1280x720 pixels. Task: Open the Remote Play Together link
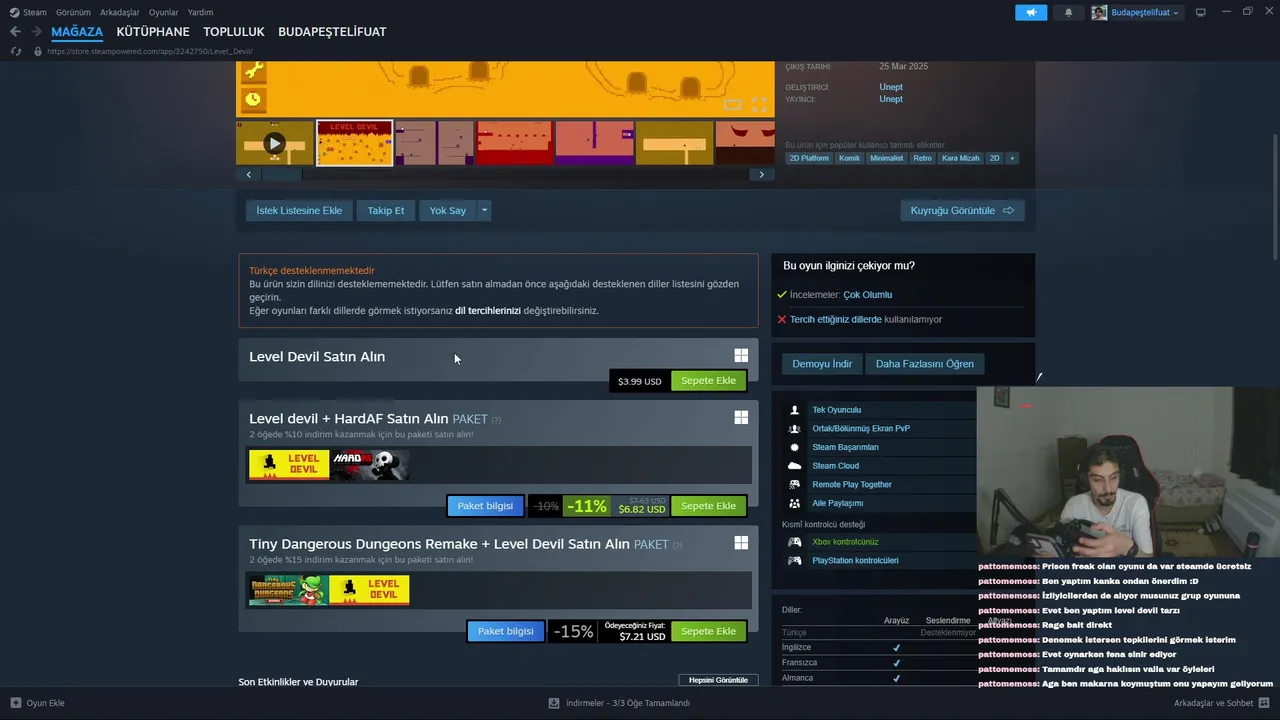852,485
